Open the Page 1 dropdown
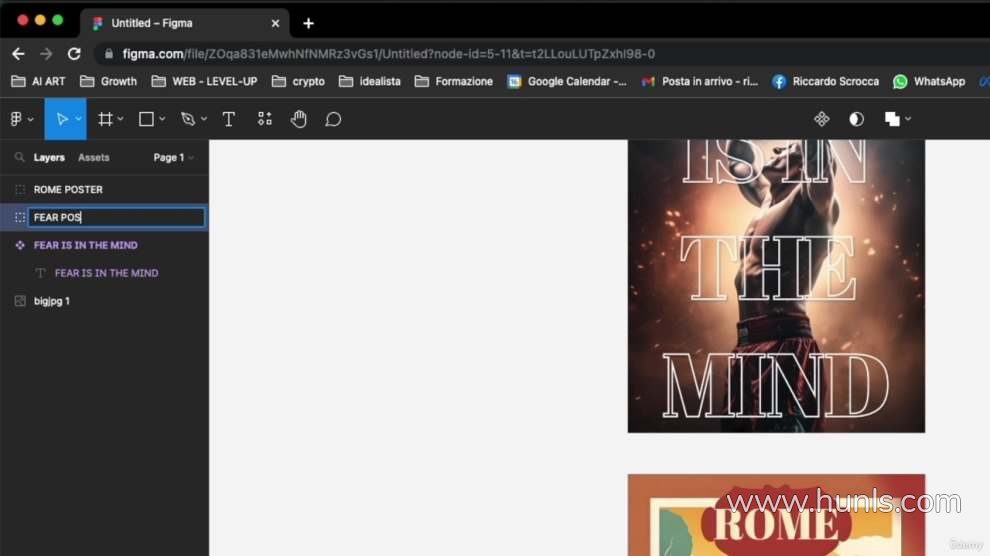 [173, 157]
